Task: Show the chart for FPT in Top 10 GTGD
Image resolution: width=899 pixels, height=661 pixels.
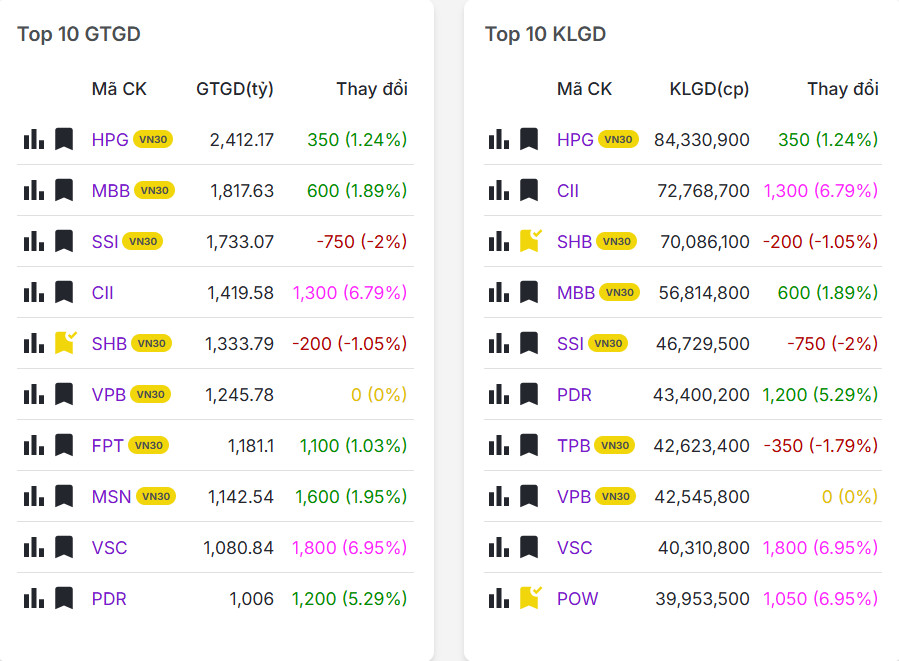Action: pyautogui.click(x=34, y=445)
